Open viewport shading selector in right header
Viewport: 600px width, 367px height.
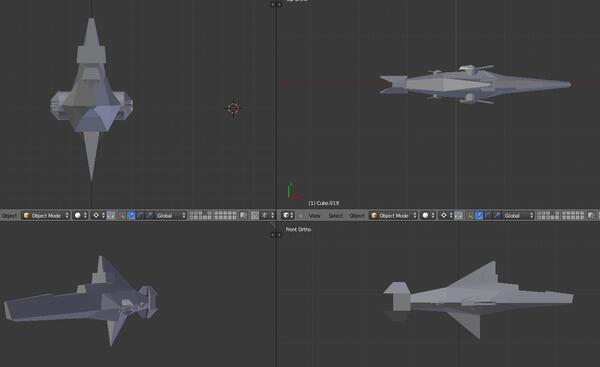(428, 216)
